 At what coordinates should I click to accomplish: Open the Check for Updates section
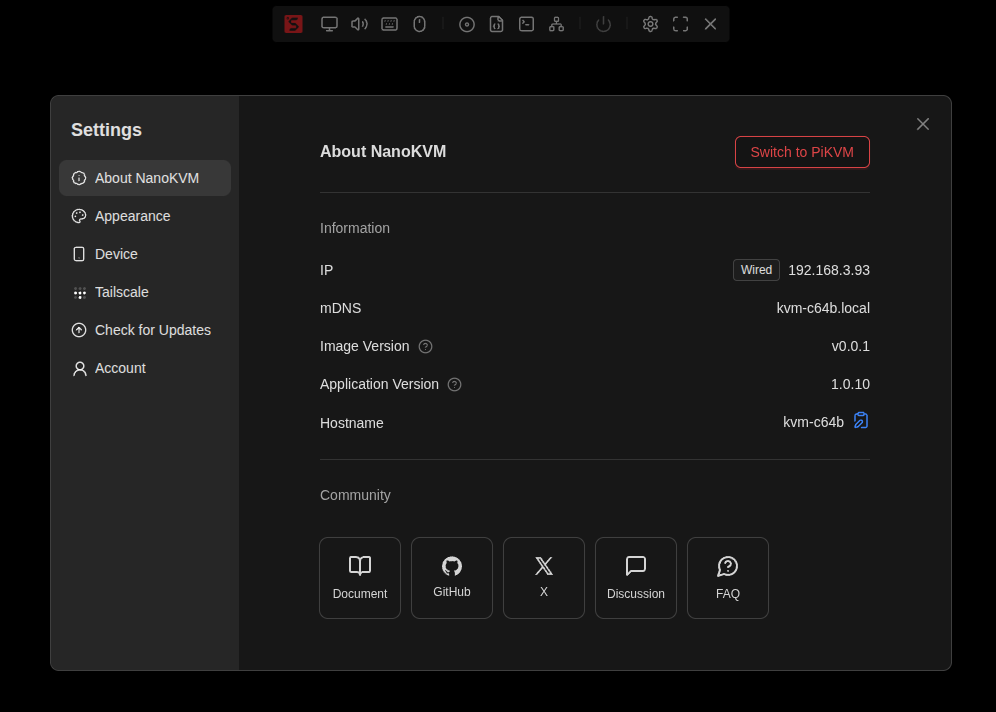click(x=145, y=330)
